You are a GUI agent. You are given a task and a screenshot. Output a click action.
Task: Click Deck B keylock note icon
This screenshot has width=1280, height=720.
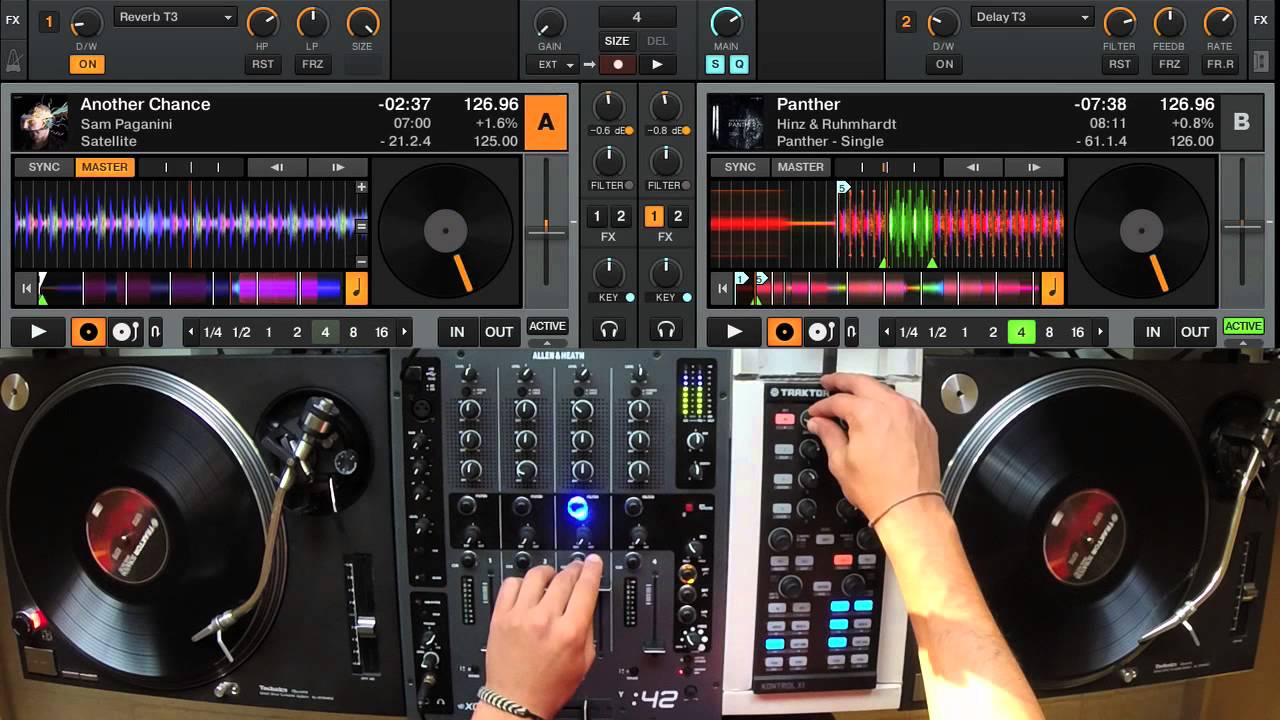[x=1053, y=289]
